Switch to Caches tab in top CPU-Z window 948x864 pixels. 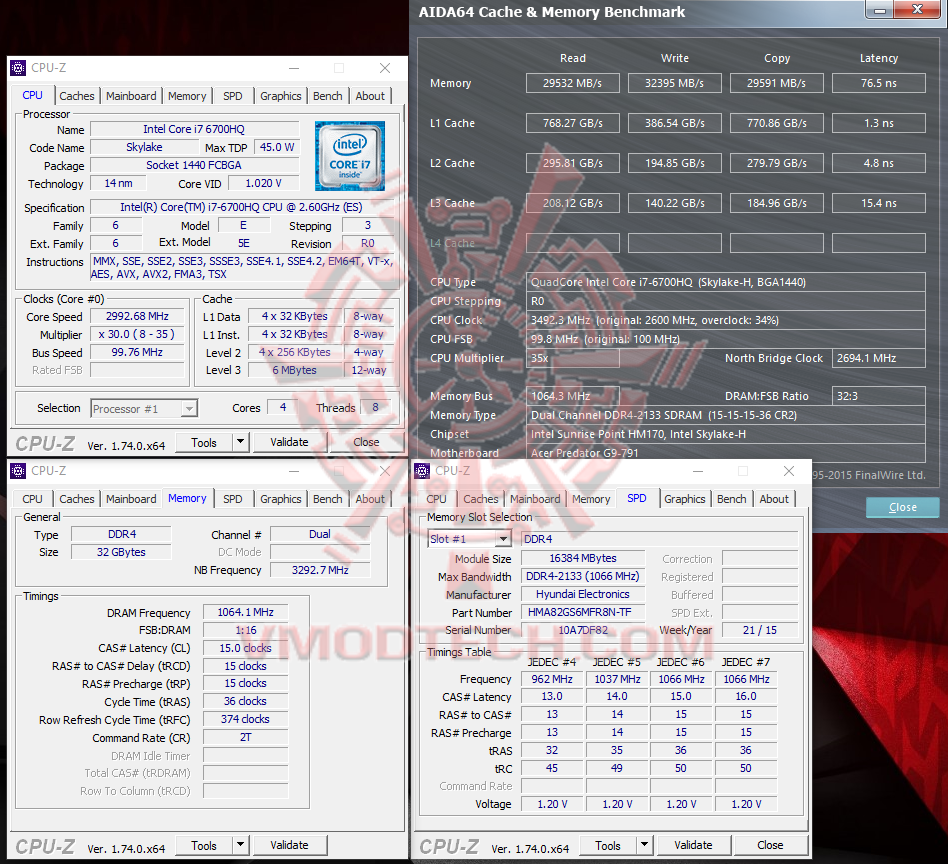[x=77, y=96]
